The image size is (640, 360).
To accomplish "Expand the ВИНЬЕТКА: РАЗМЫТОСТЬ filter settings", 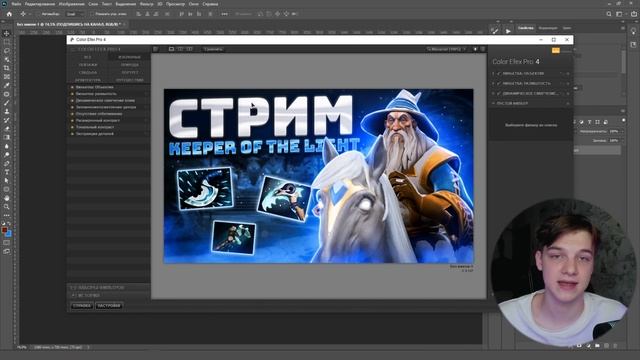I will tap(493, 83).
